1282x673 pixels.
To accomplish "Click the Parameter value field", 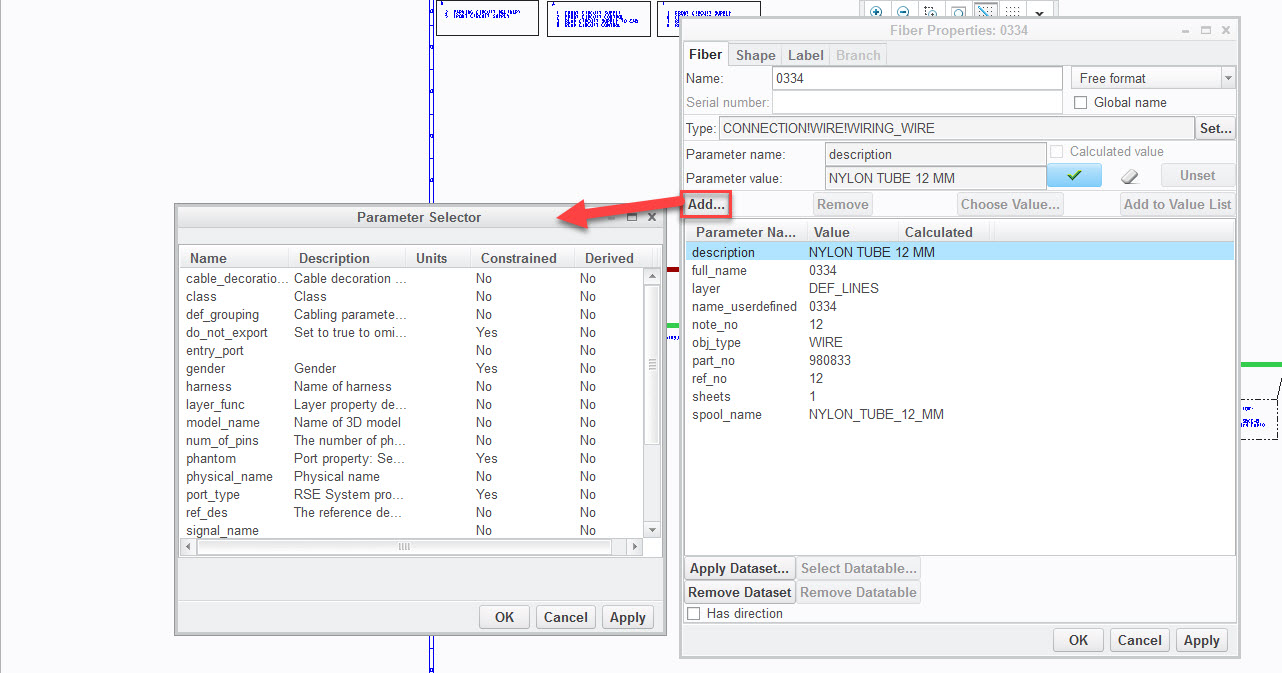I will pos(934,178).
